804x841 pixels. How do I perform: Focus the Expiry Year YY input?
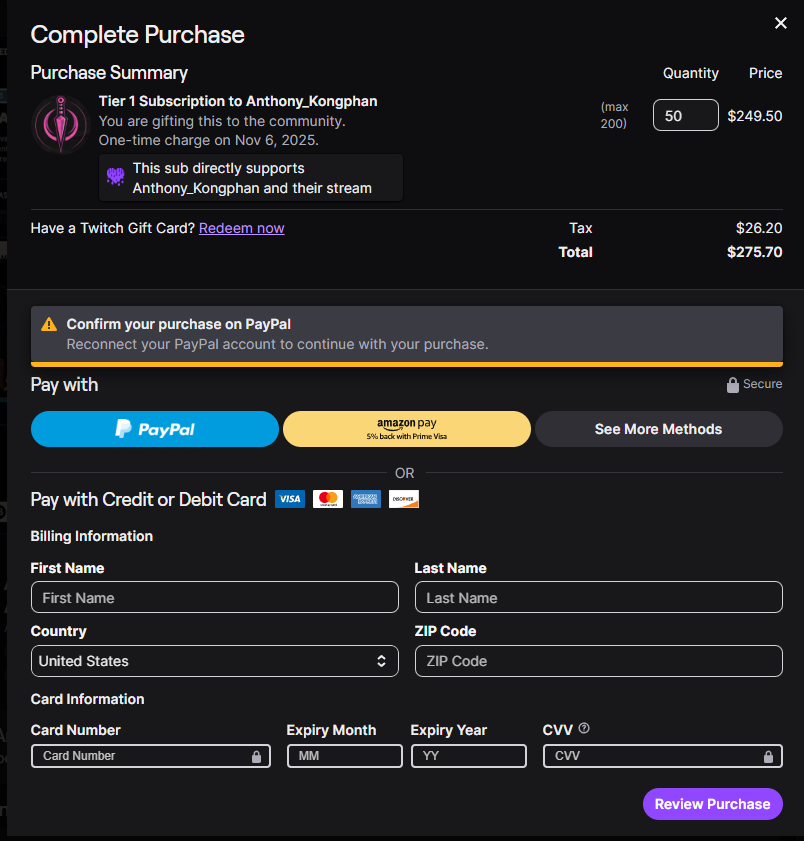pos(469,756)
